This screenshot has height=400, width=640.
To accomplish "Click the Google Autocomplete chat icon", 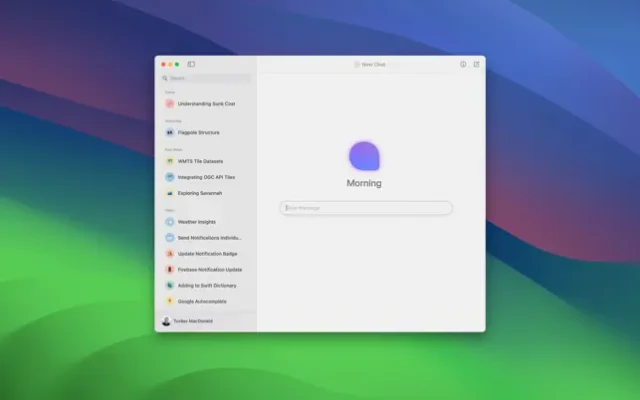I will pyautogui.click(x=170, y=301).
